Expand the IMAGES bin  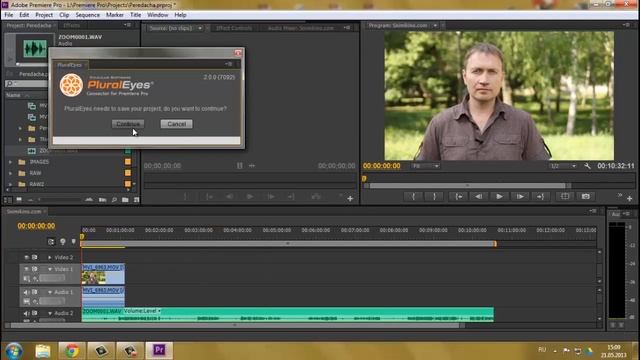[11, 162]
